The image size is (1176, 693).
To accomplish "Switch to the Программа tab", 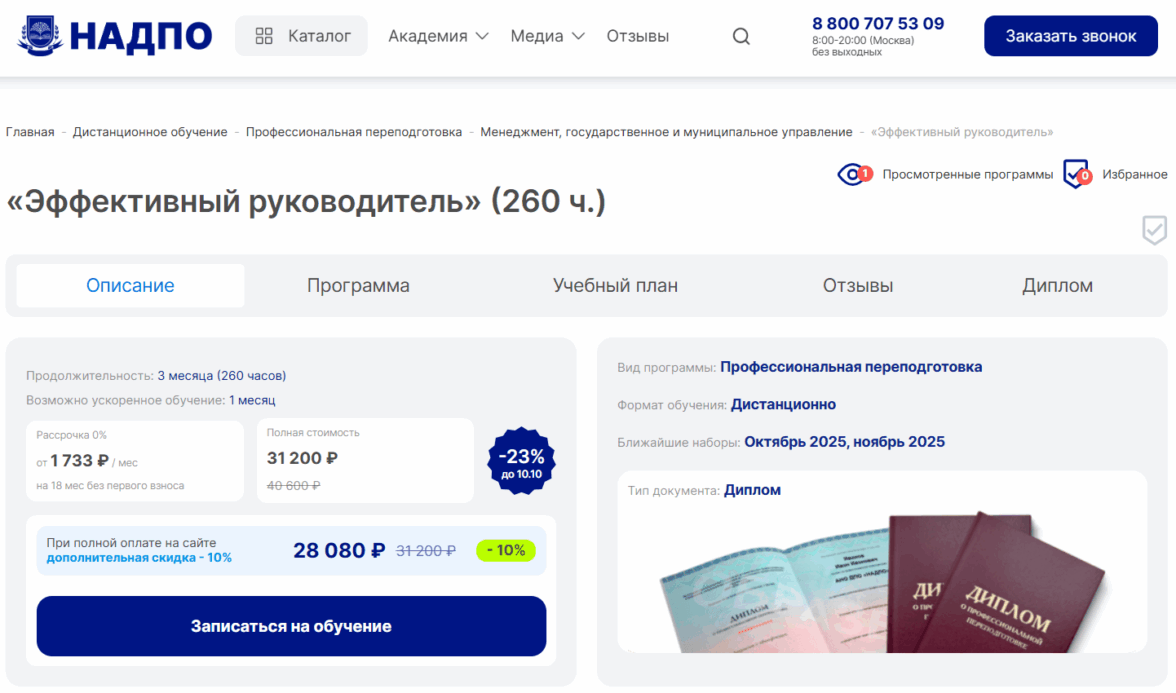I will pyautogui.click(x=358, y=286).
